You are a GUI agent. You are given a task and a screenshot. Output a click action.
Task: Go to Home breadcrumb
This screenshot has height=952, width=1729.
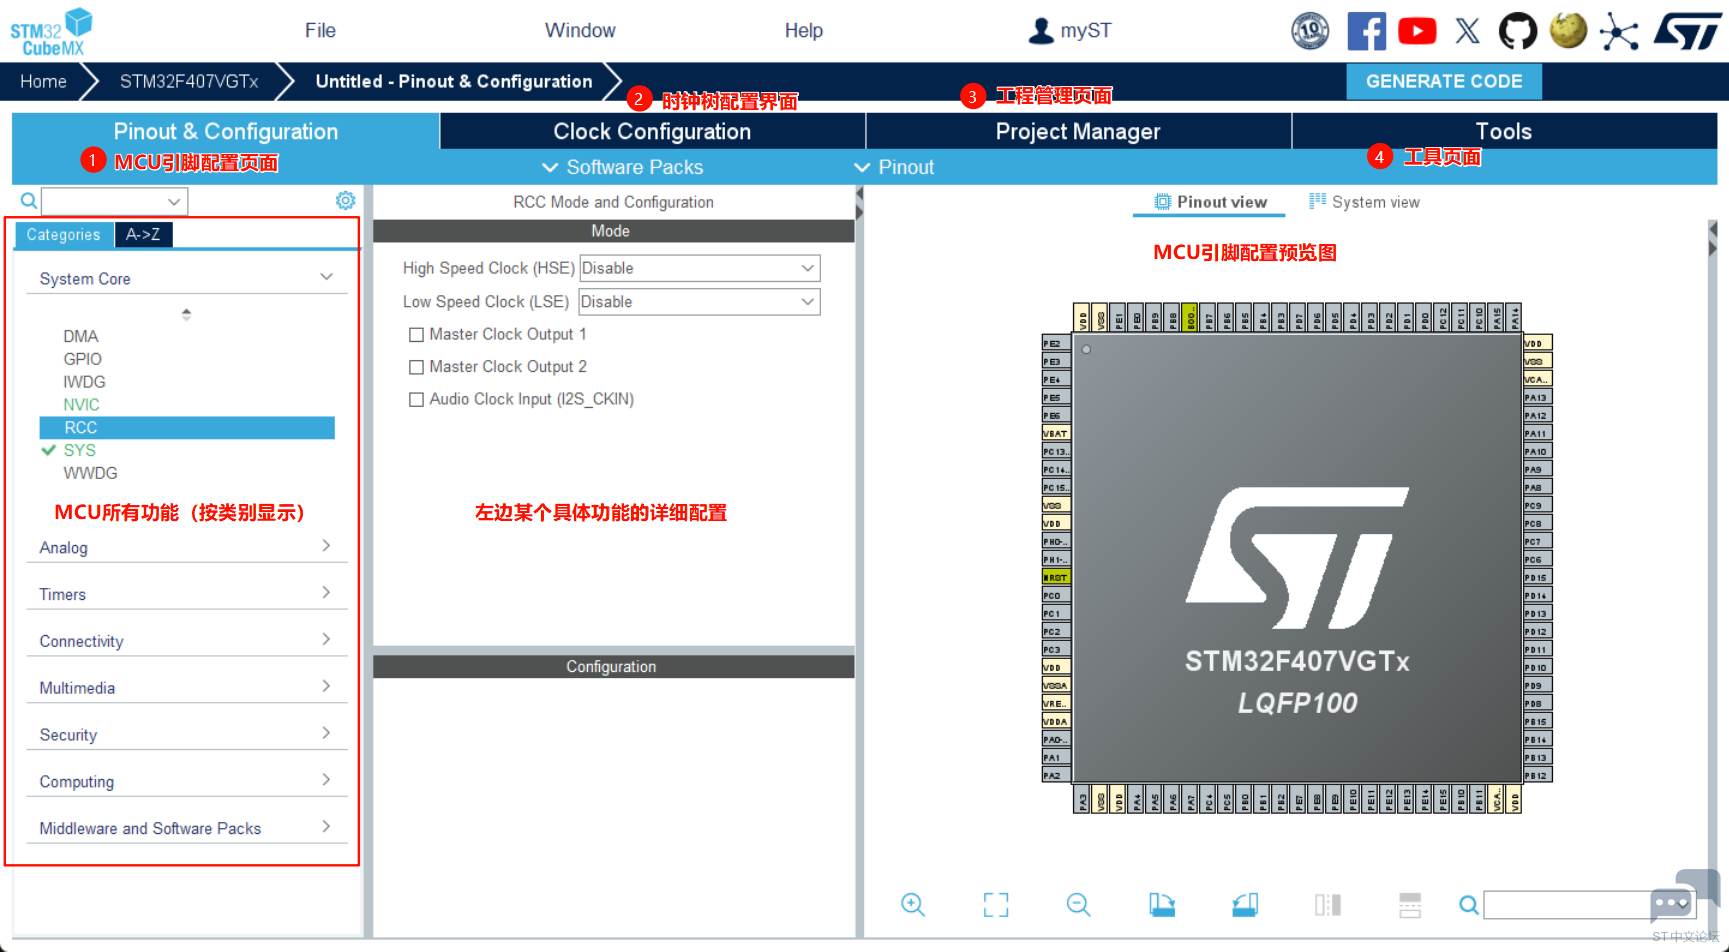[43, 81]
